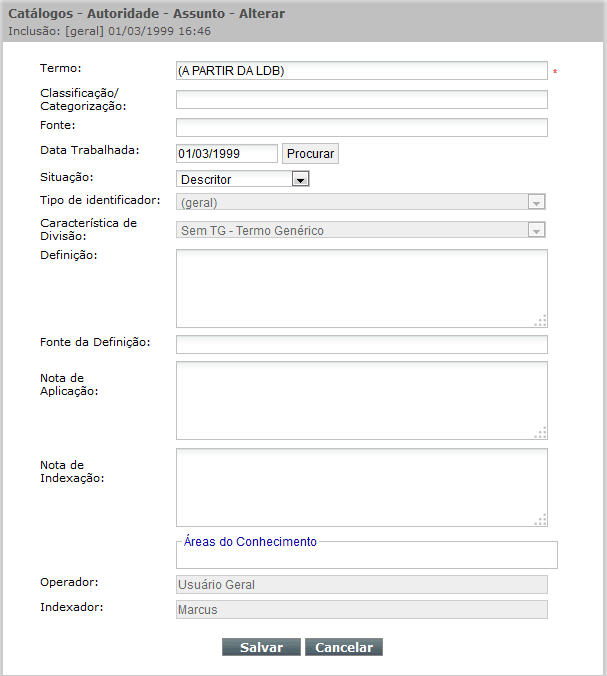Click the Classificação/Categorização input field
The image size is (607, 676).
tap(362, 100)
